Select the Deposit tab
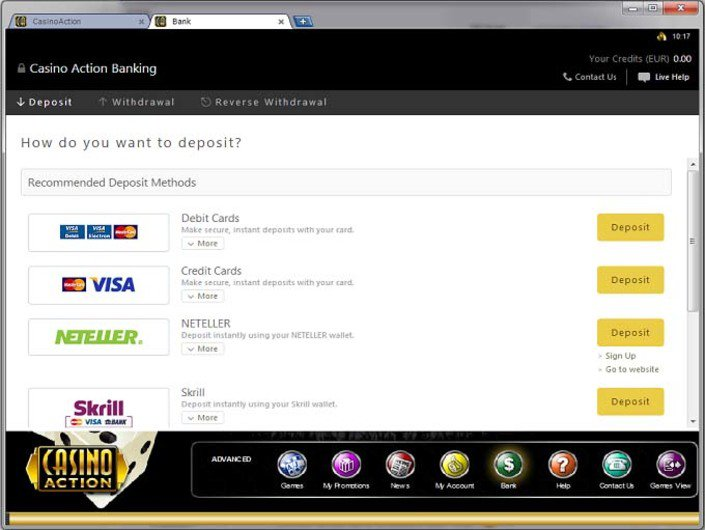 pos(44,102)
